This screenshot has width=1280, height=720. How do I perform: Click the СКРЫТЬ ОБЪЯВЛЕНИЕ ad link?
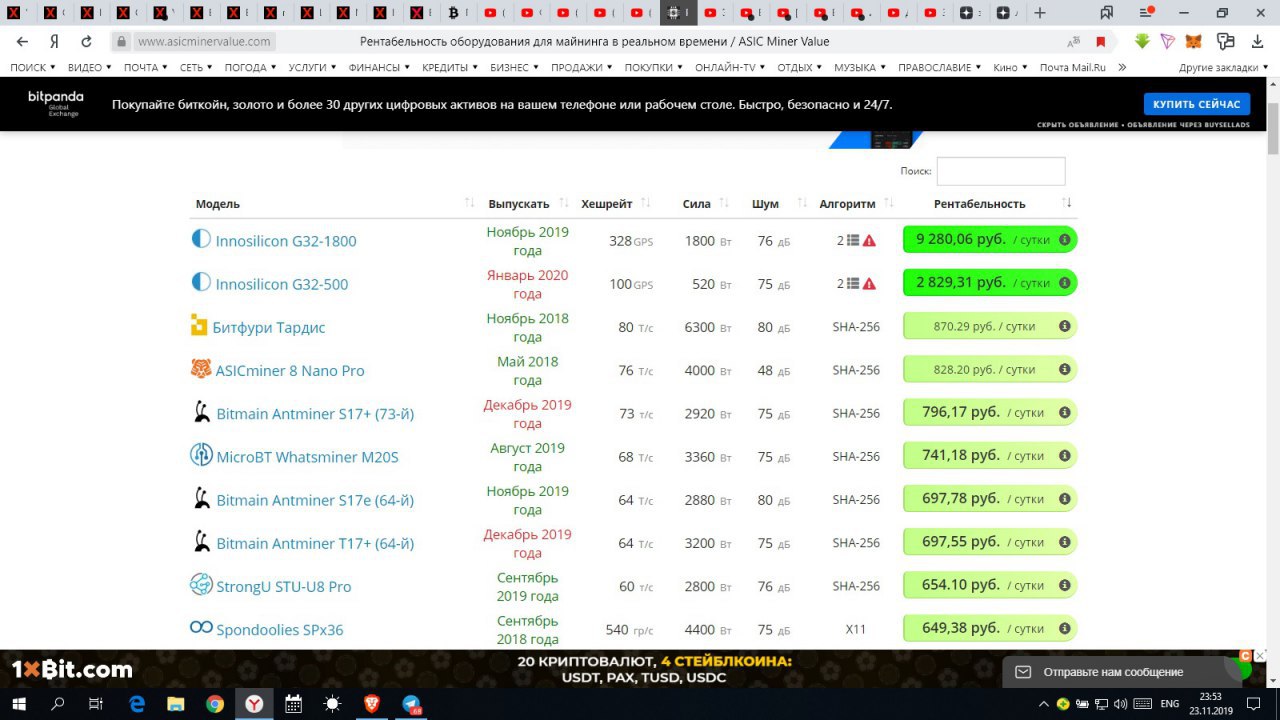click(x=1078, y=125)
